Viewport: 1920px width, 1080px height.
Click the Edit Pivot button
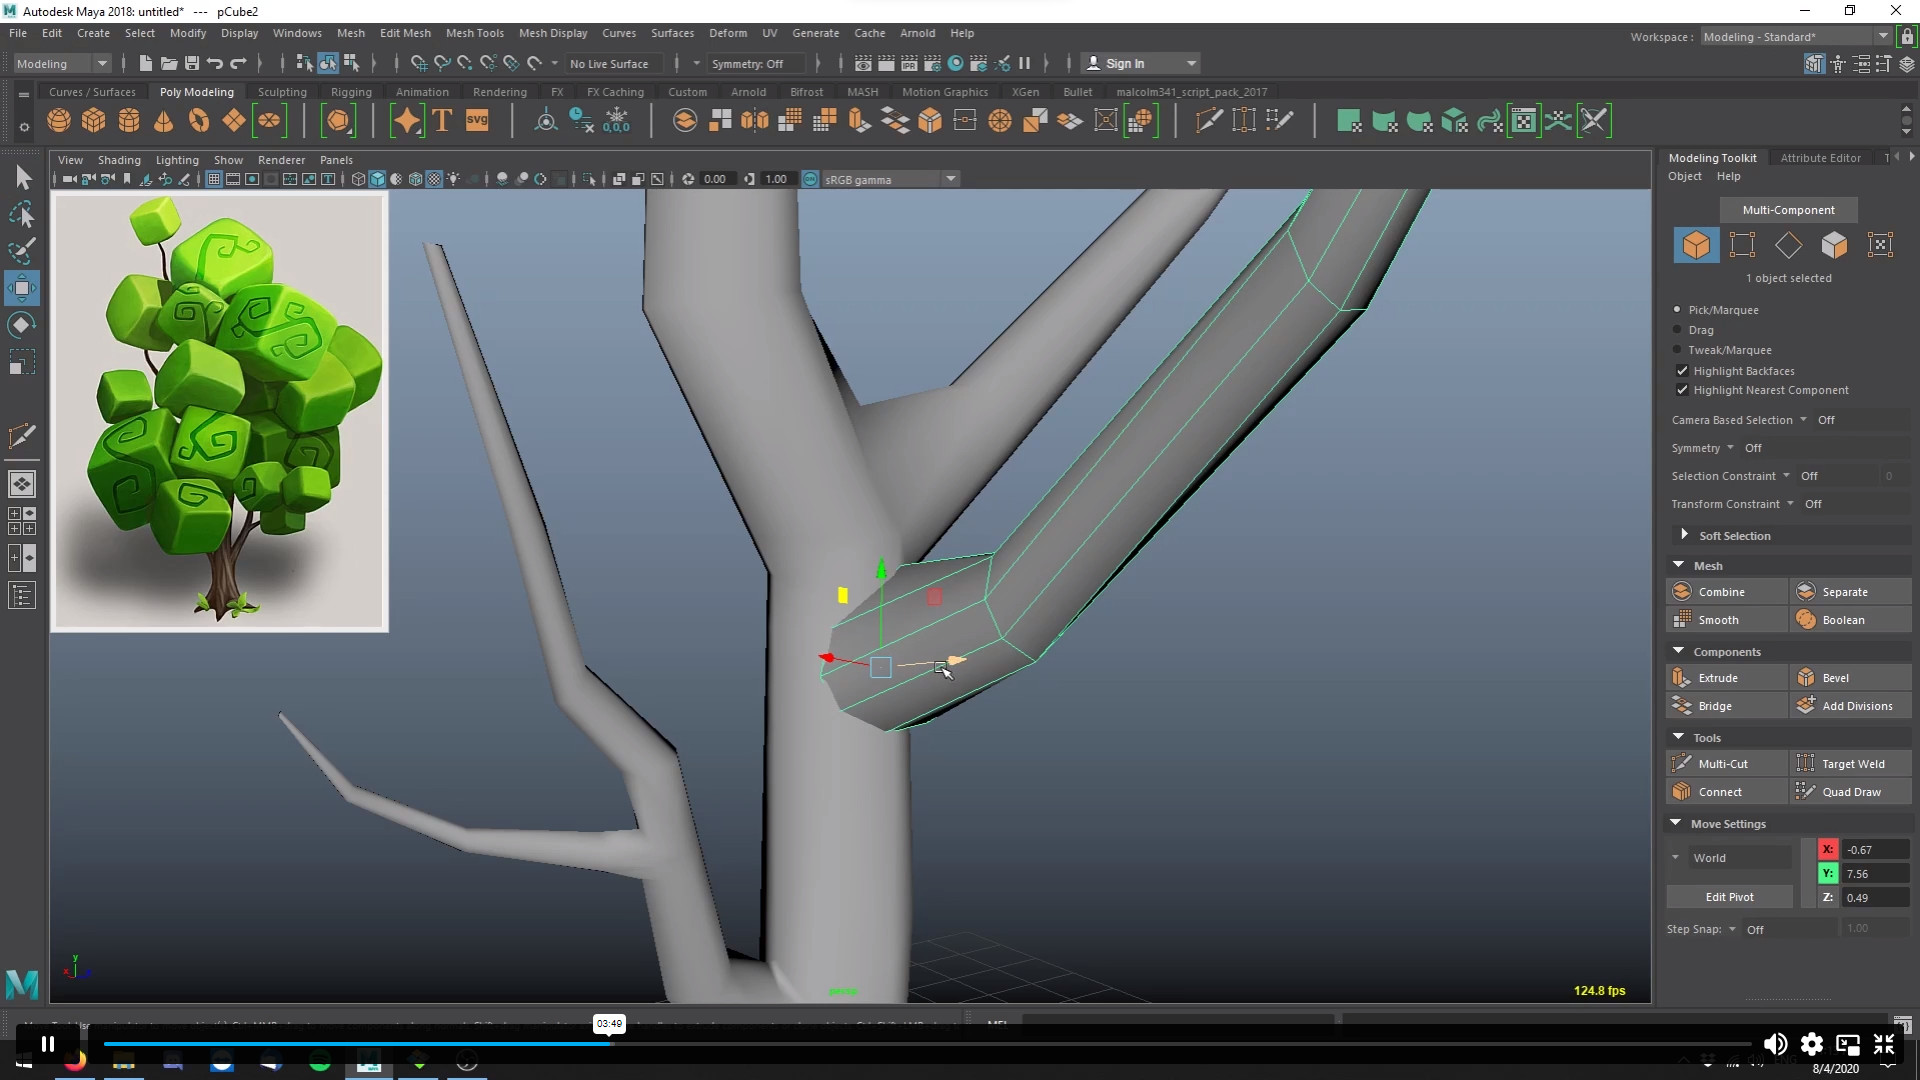tap(1729, 896)
